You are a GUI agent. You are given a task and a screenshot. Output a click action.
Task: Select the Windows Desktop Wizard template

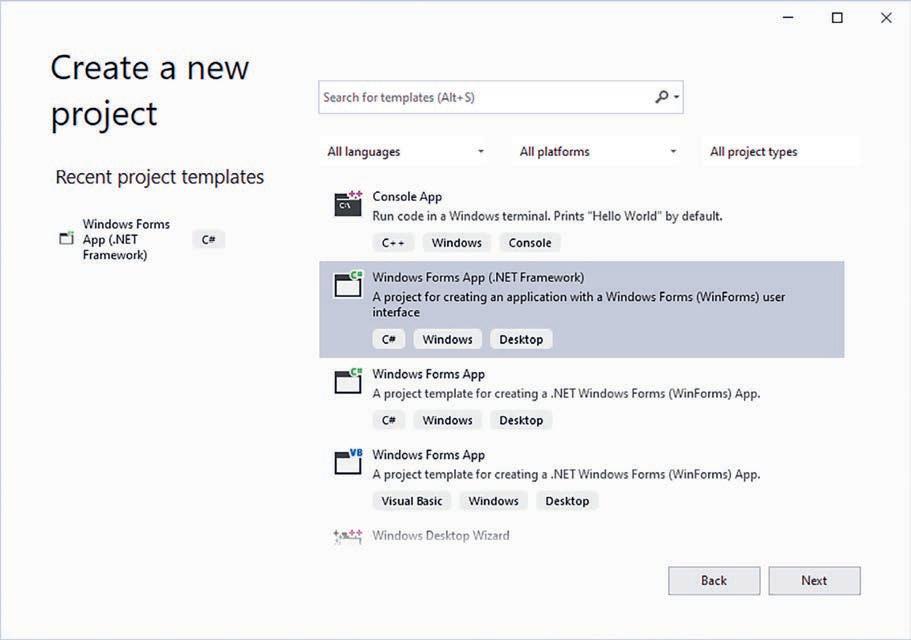tap(440, 535)
